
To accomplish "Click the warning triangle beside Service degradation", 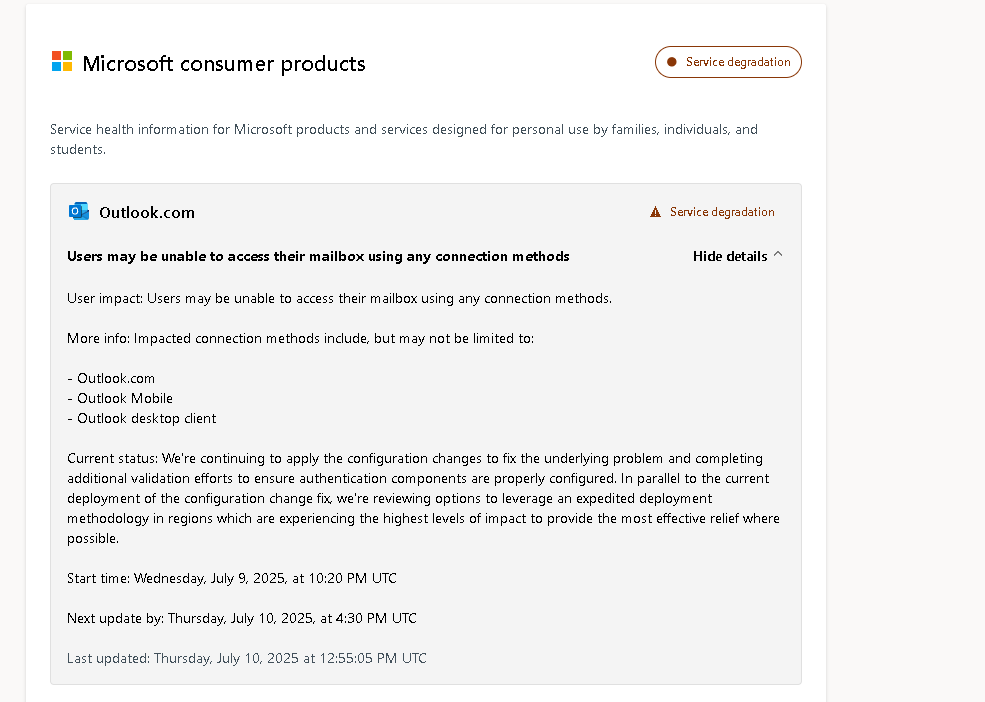I will [655, 211].
